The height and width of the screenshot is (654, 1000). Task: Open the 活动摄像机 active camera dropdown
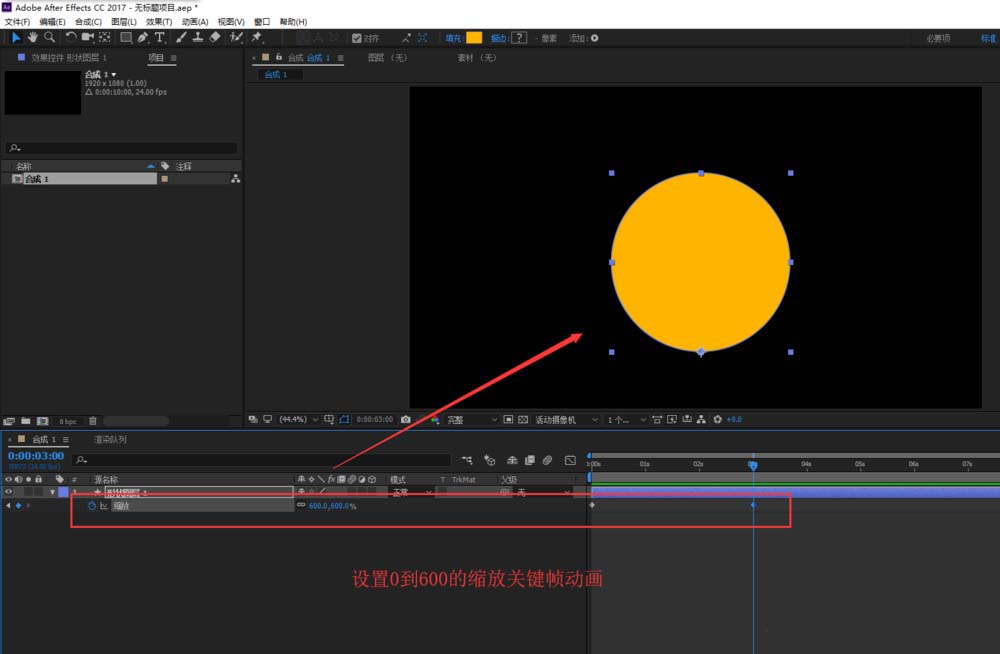click(566, 420)
